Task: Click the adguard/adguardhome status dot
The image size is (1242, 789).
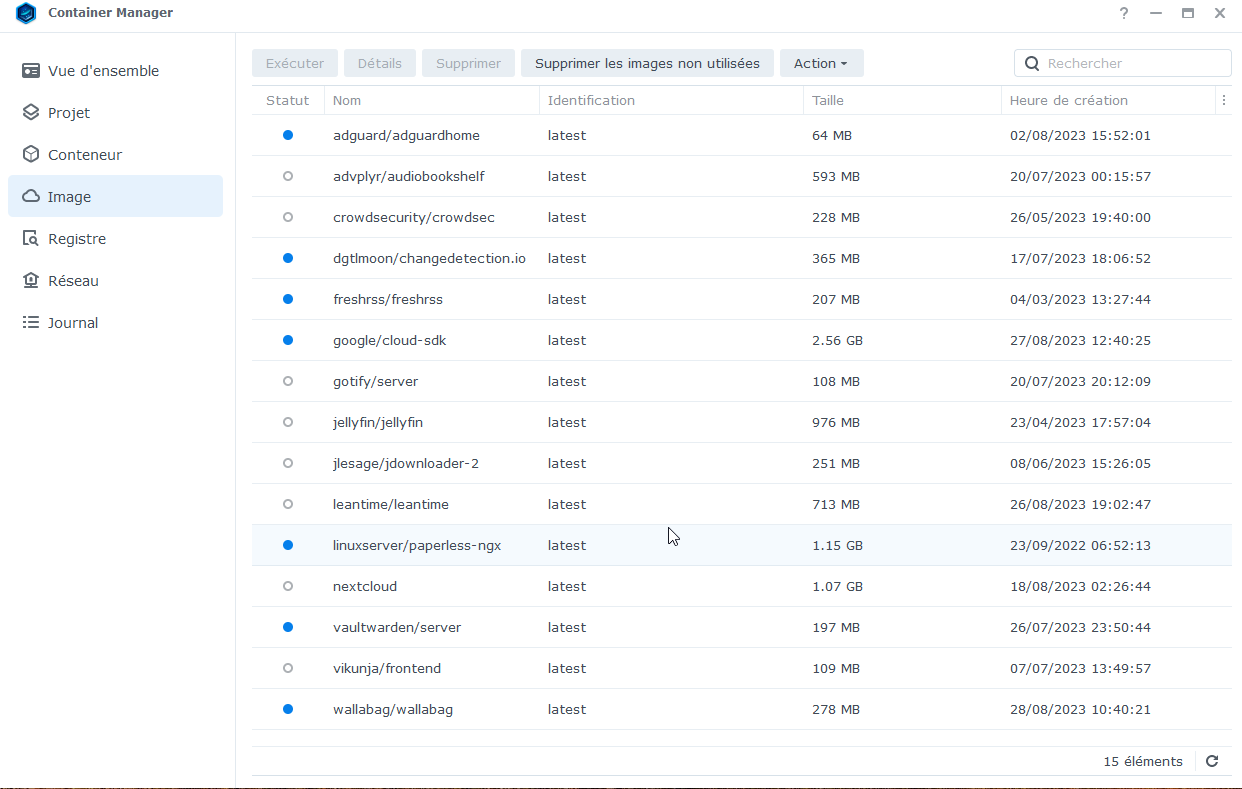Action: click(x=288, y=135)
